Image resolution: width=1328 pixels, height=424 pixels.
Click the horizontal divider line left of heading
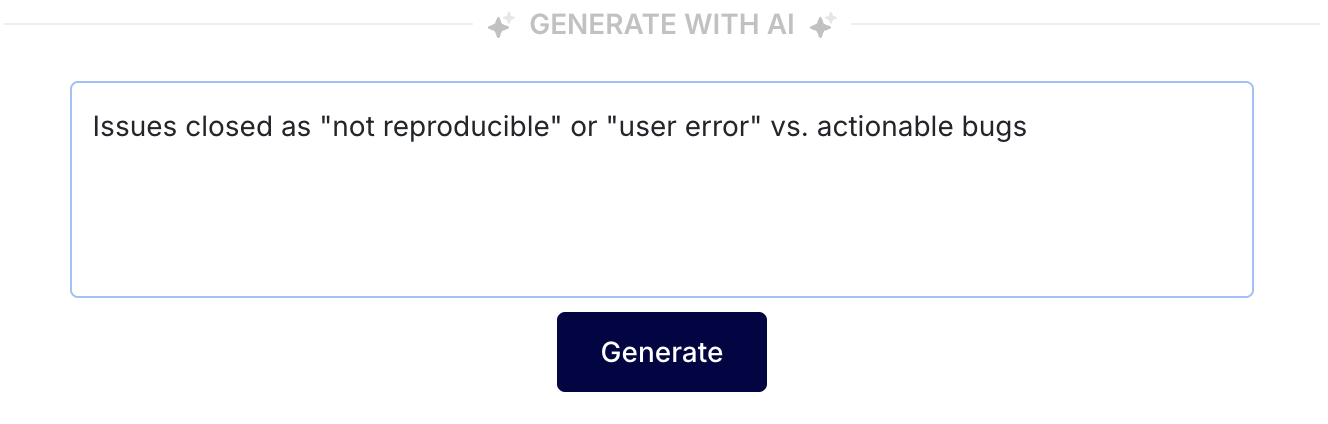point(240,24)
